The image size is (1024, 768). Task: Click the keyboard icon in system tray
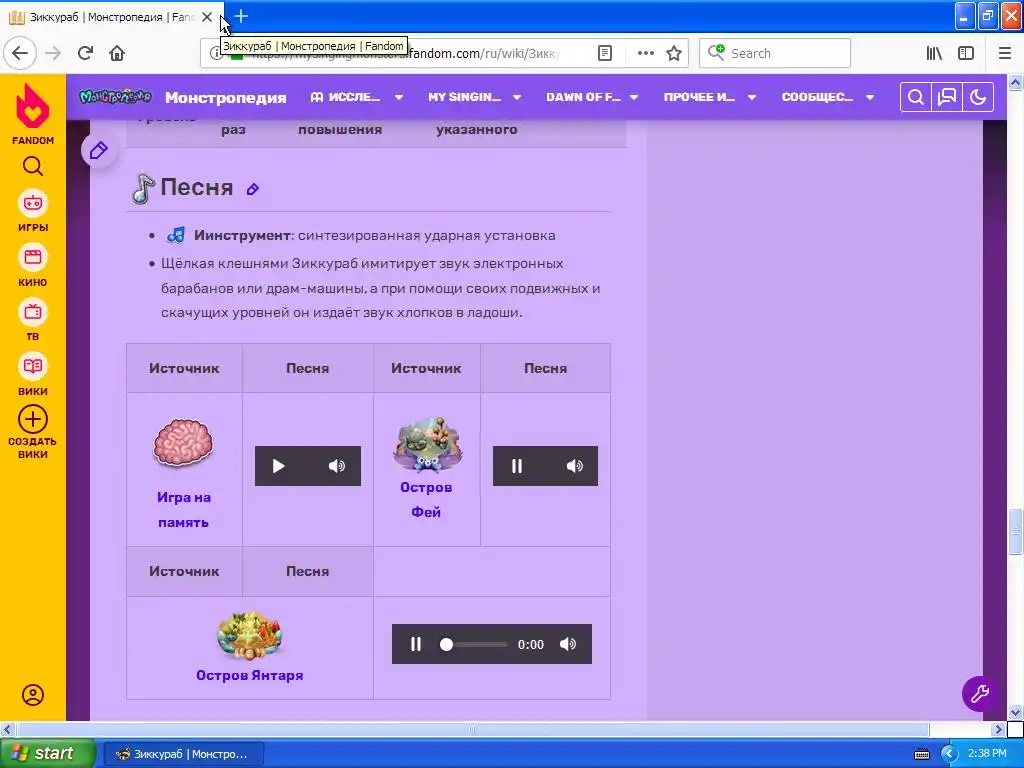pos(921,754)
